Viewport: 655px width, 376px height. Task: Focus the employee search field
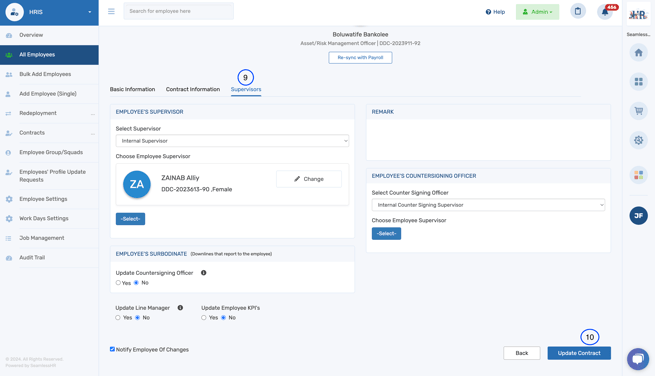[178, 11]
